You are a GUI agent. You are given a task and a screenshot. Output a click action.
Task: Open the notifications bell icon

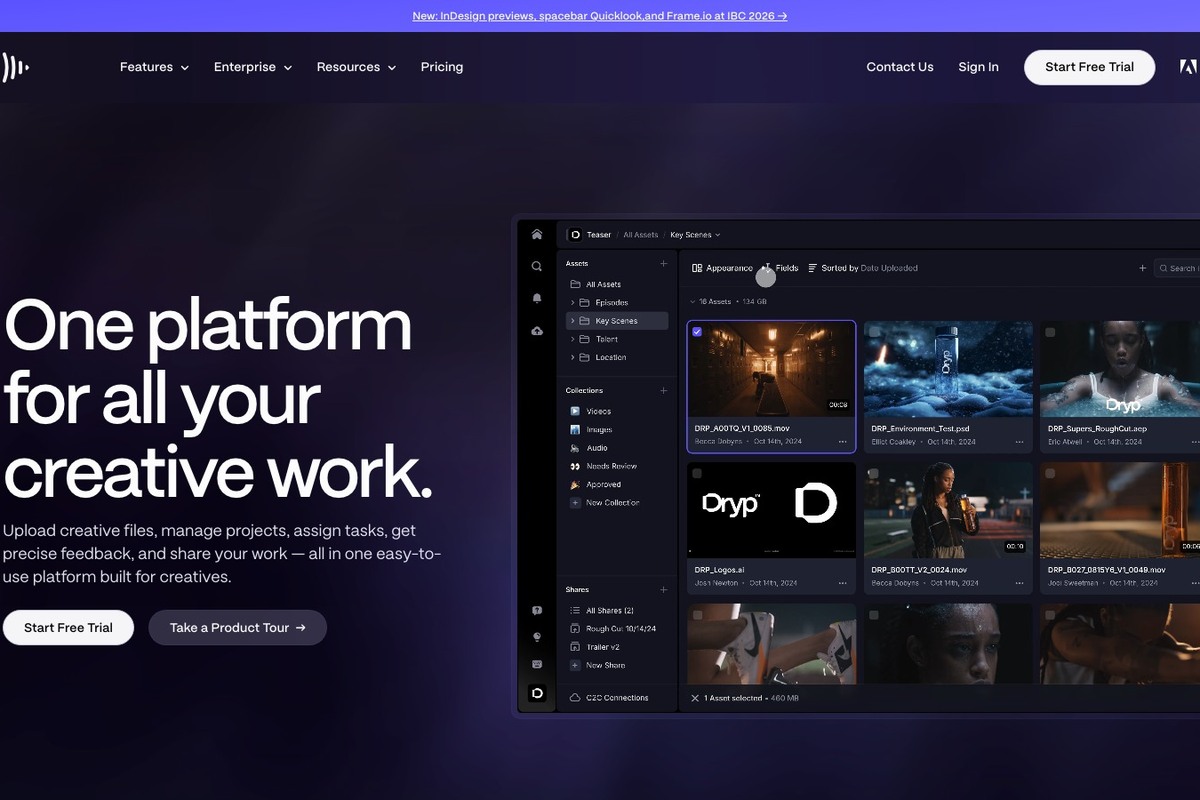537,298
